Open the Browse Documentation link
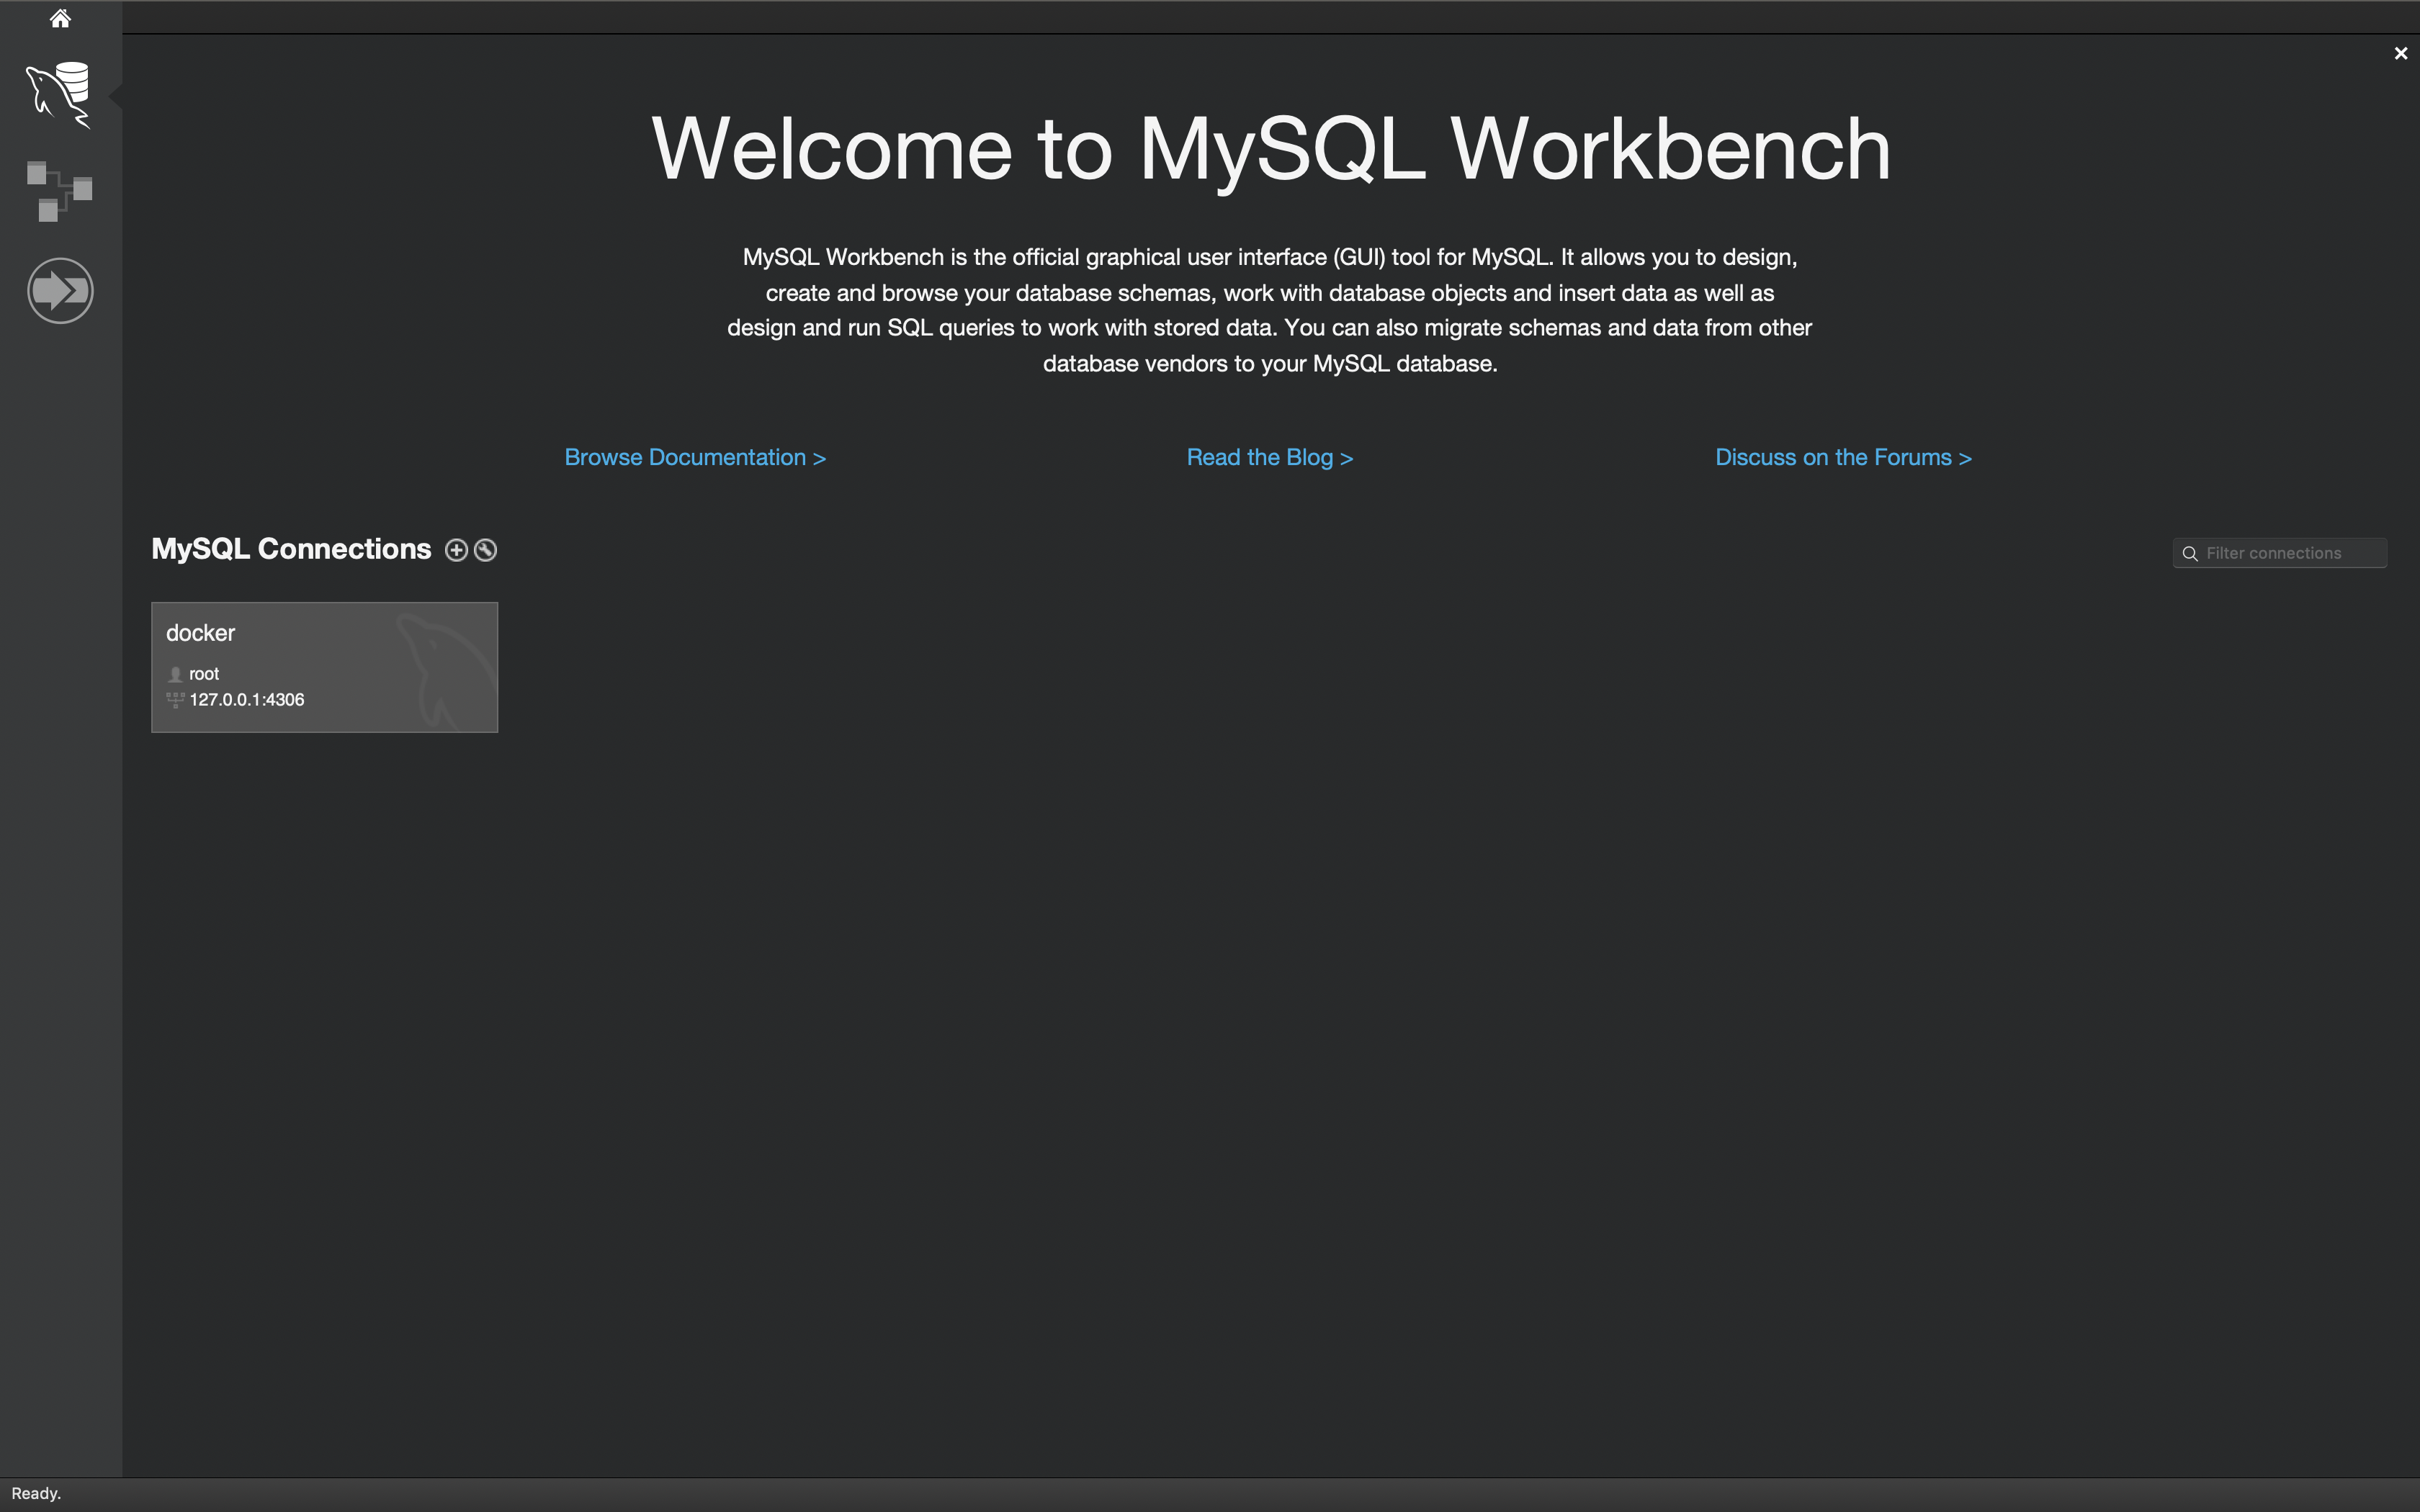Screen dimensions: 2420x1512 pyautogui.click(x=695, y=457)
